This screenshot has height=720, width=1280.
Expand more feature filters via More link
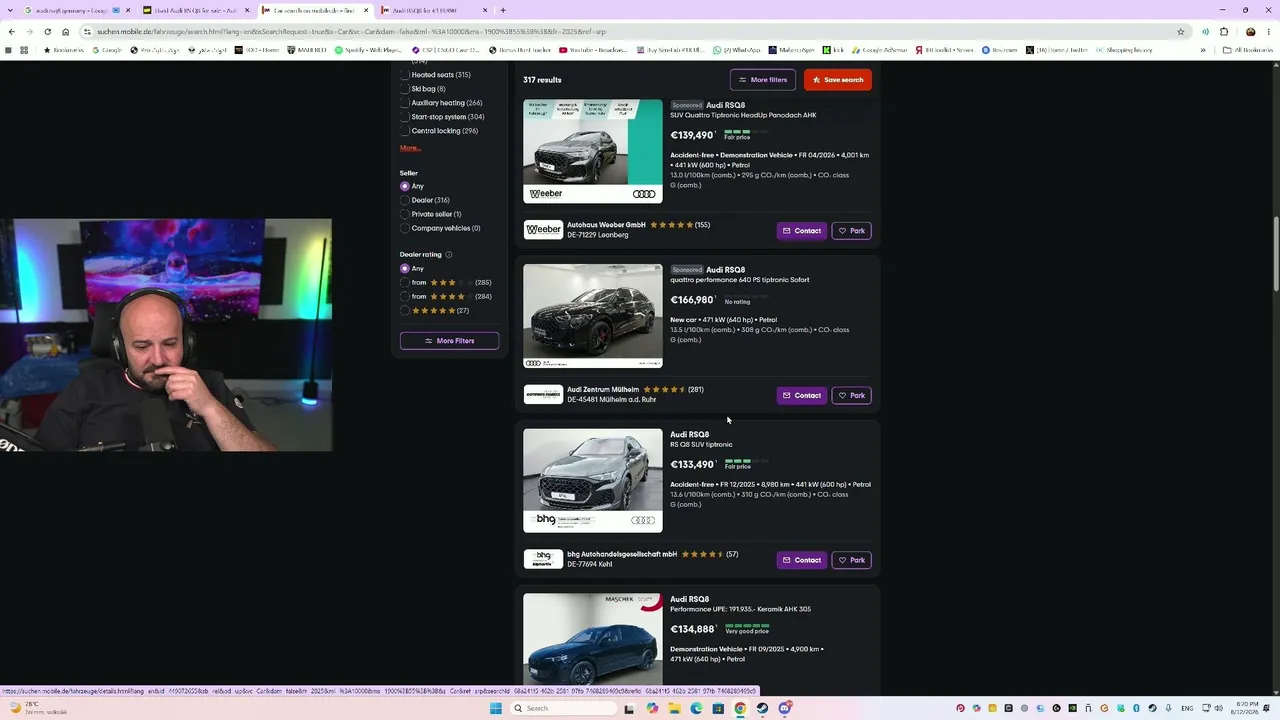410,148
